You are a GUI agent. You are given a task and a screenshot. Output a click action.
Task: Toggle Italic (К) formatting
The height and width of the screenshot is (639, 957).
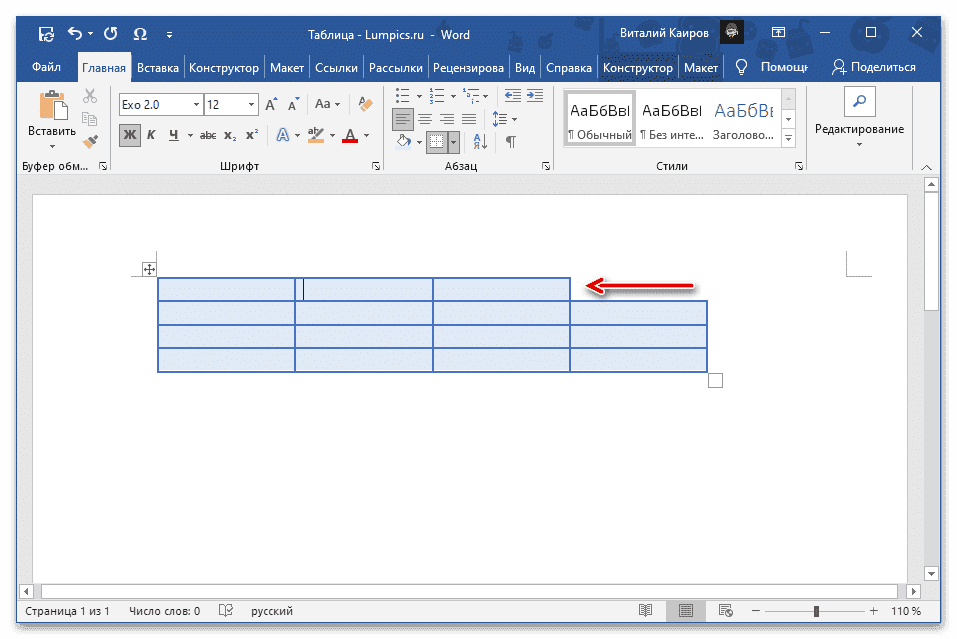[x=151, y=135]
